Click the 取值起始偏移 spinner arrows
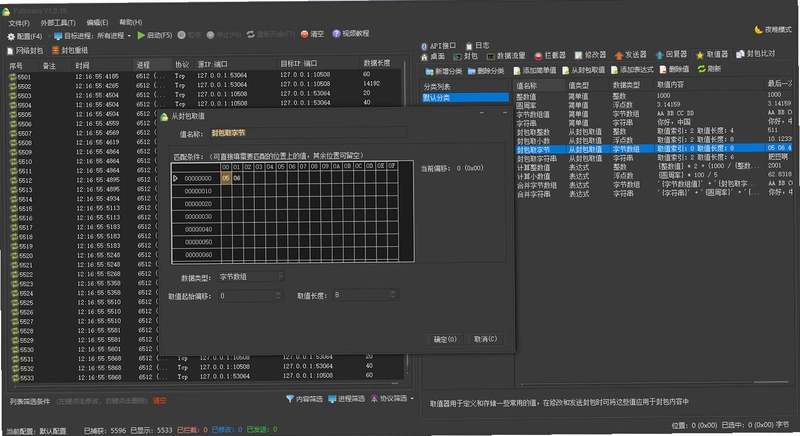The height and width of the screenshot is (436, 800). click(278, 296)
